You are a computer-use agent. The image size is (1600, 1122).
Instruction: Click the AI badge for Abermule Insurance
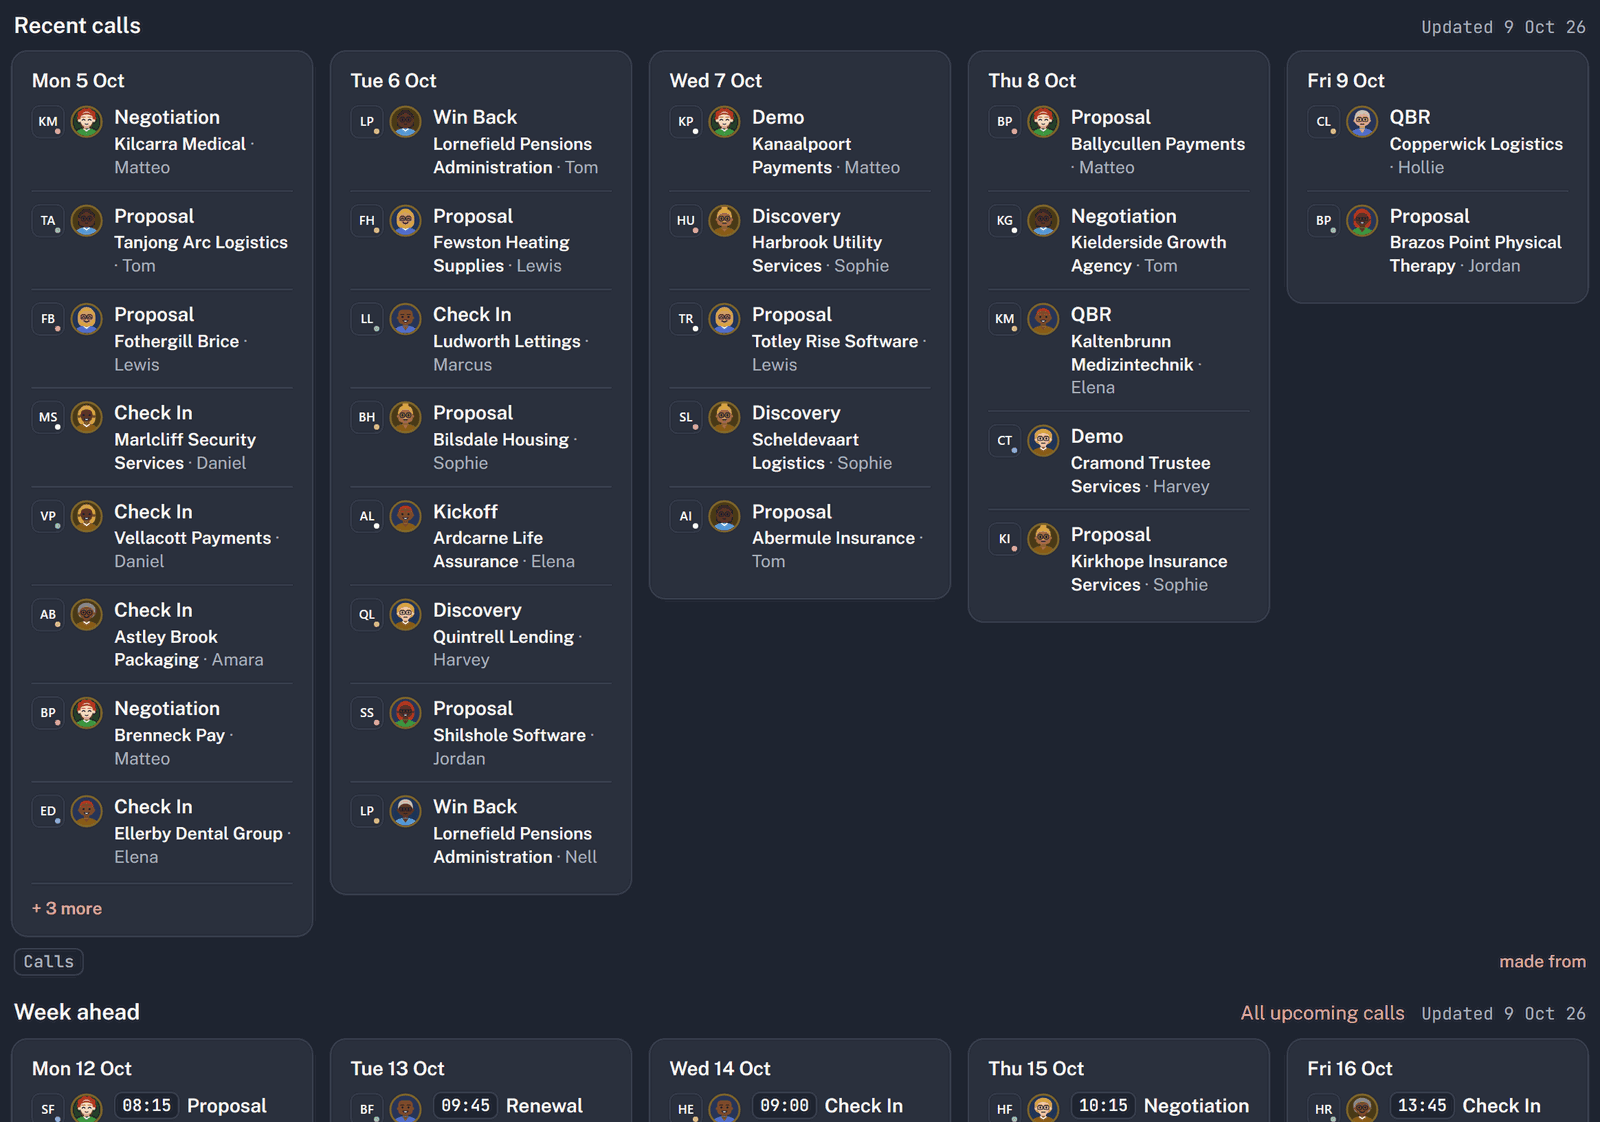pyautogui.click(x=686, y=517)
